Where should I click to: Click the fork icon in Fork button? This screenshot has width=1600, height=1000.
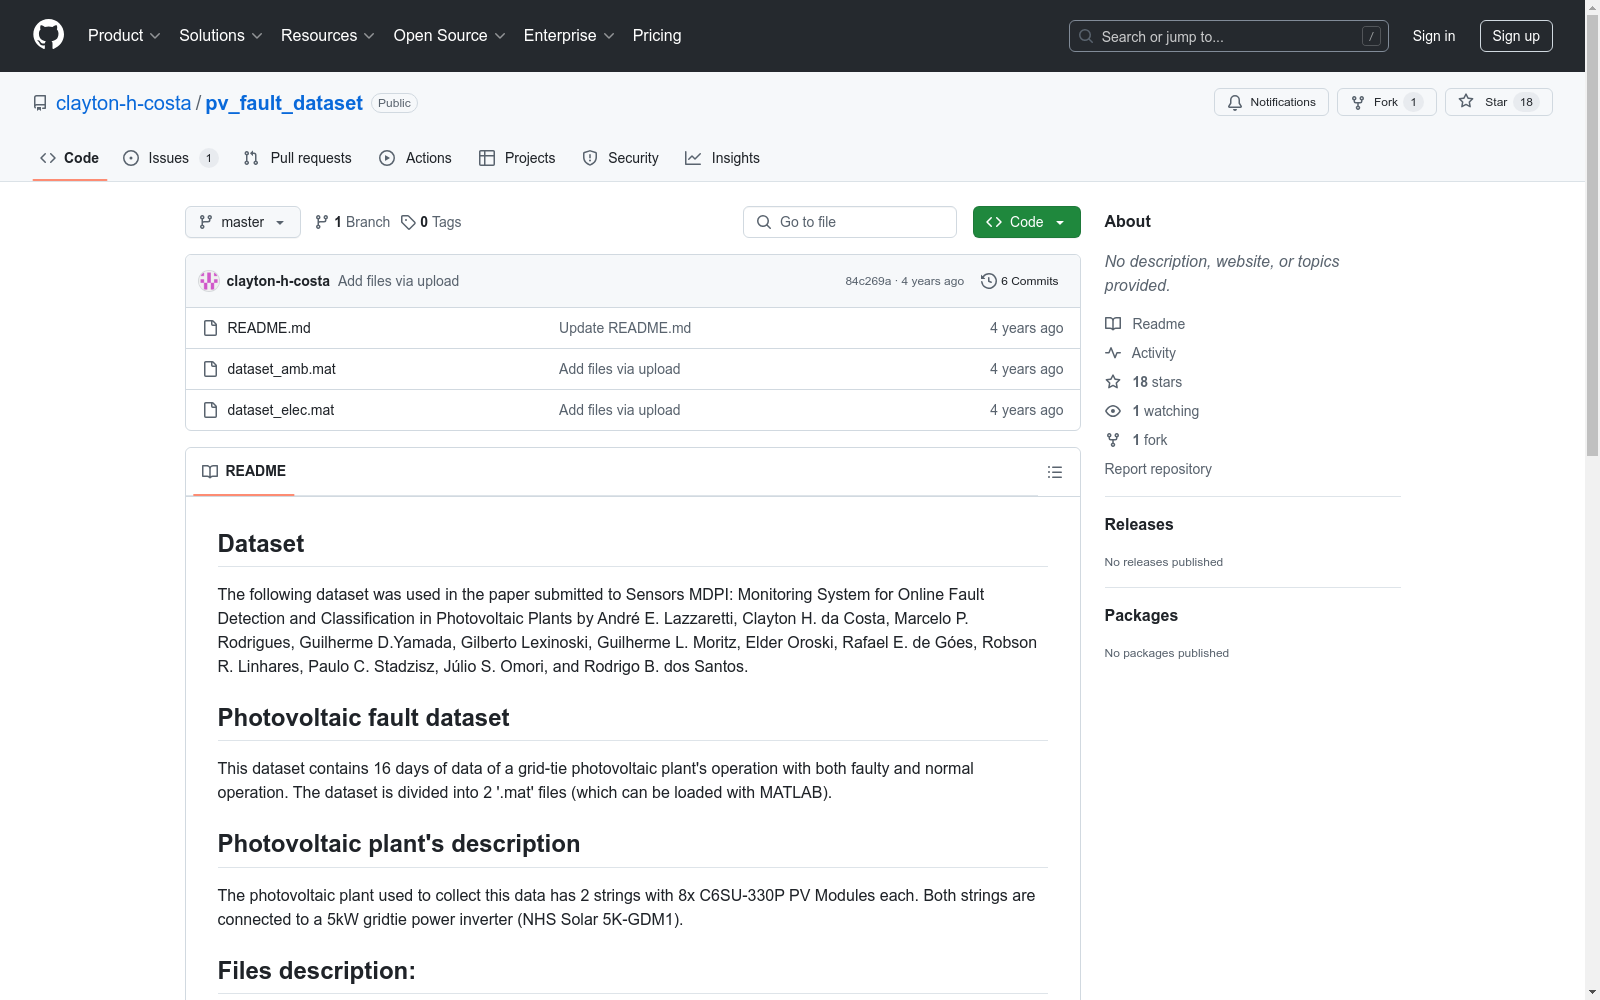[x=1358, y=102]
